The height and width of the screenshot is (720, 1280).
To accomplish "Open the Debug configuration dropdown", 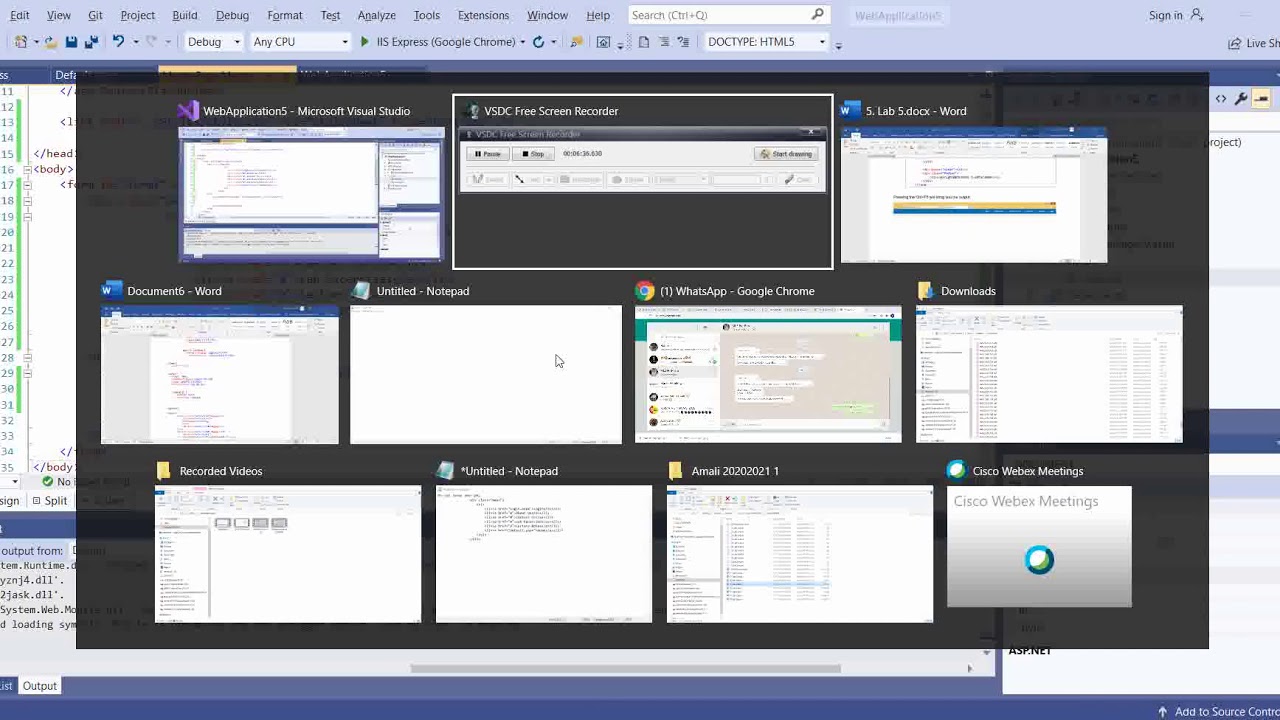I will 214,42.
